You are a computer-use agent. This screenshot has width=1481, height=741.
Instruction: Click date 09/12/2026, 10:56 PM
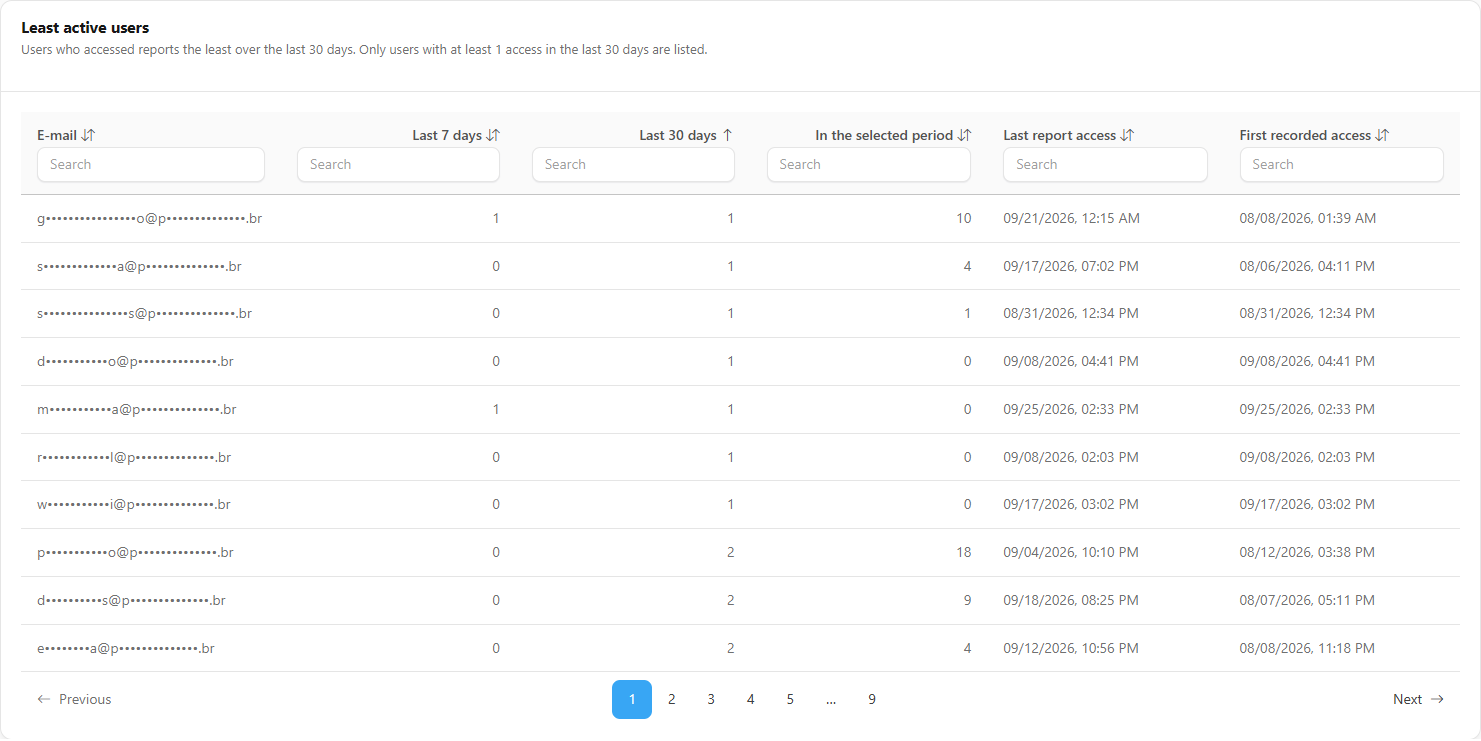1071,648
